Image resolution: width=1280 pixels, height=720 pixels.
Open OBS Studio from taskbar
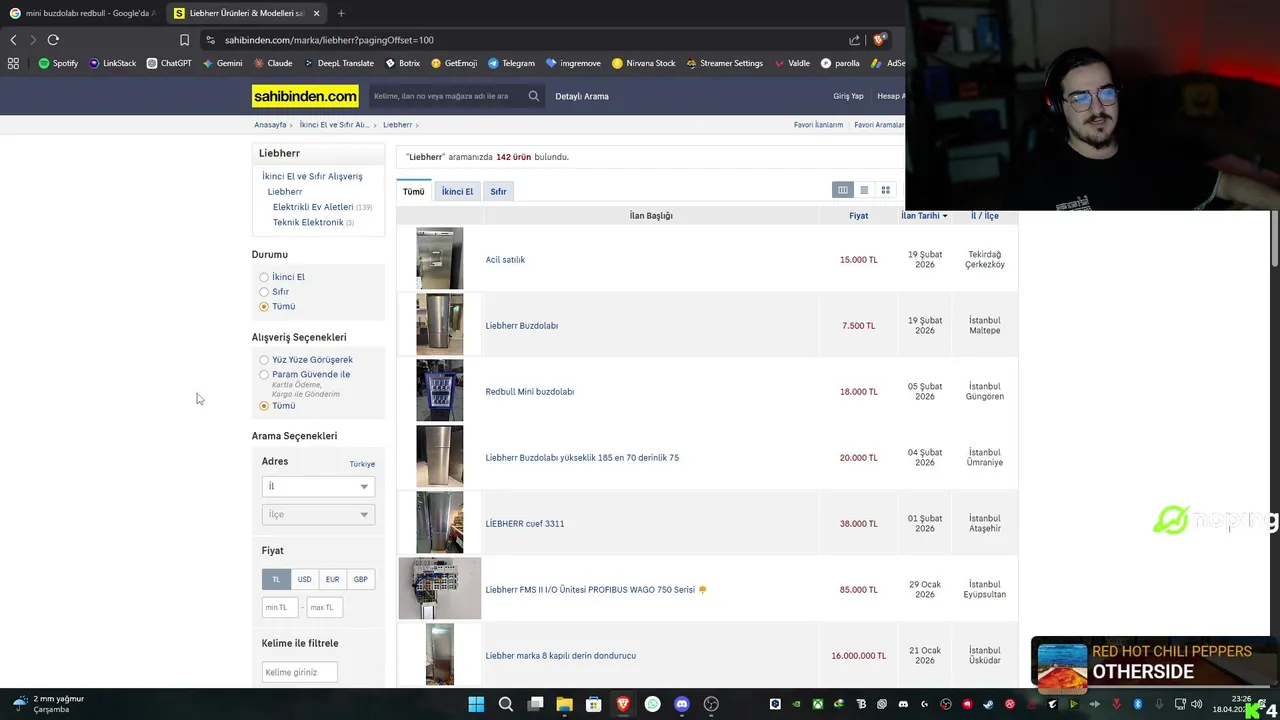point(711,704)
